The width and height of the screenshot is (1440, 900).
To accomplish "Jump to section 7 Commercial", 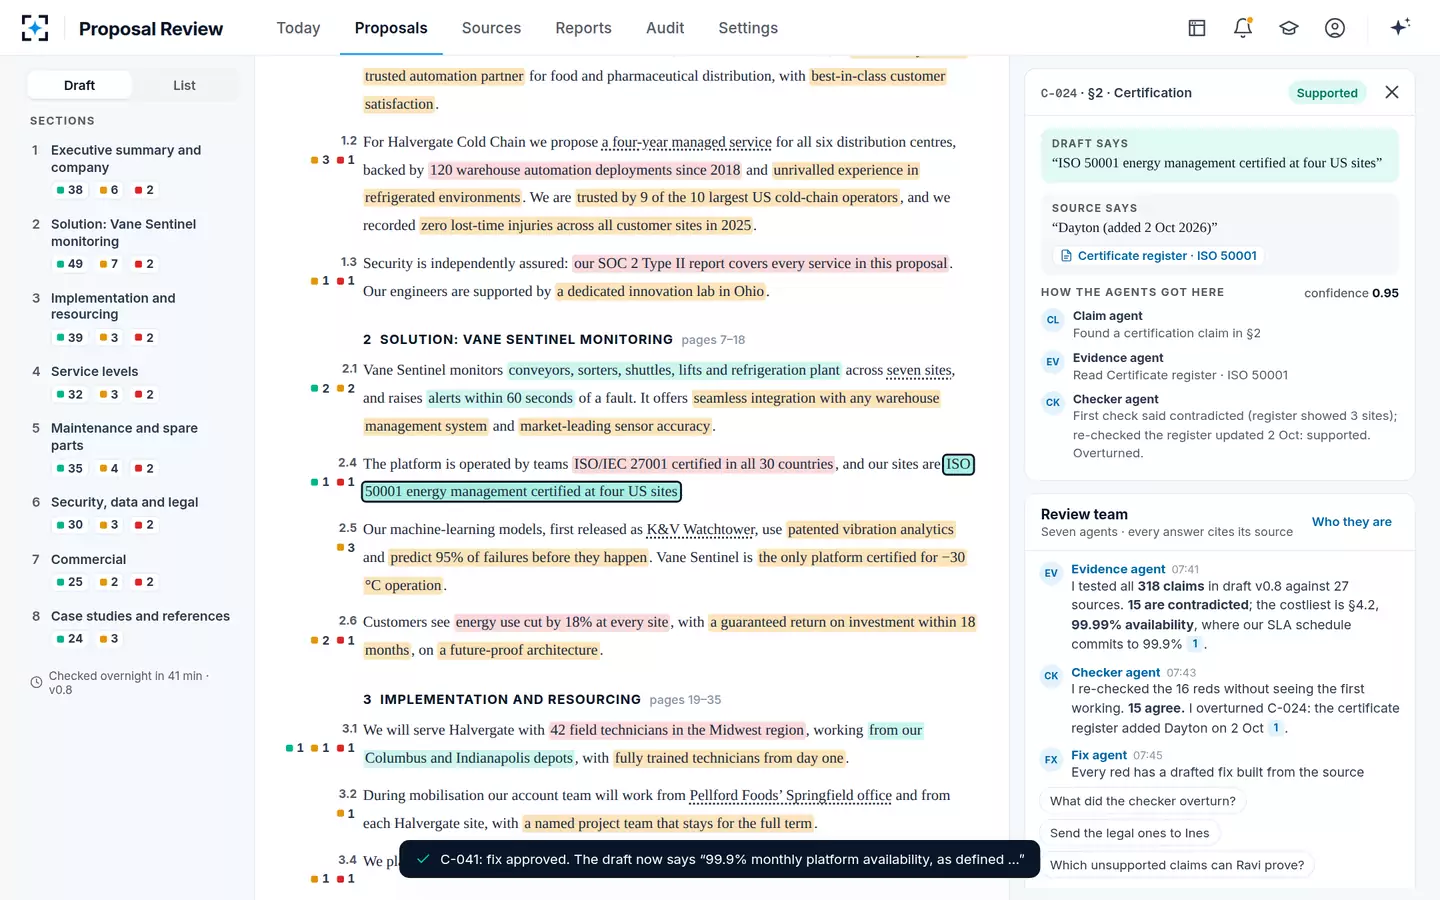I will pos(132,570).
